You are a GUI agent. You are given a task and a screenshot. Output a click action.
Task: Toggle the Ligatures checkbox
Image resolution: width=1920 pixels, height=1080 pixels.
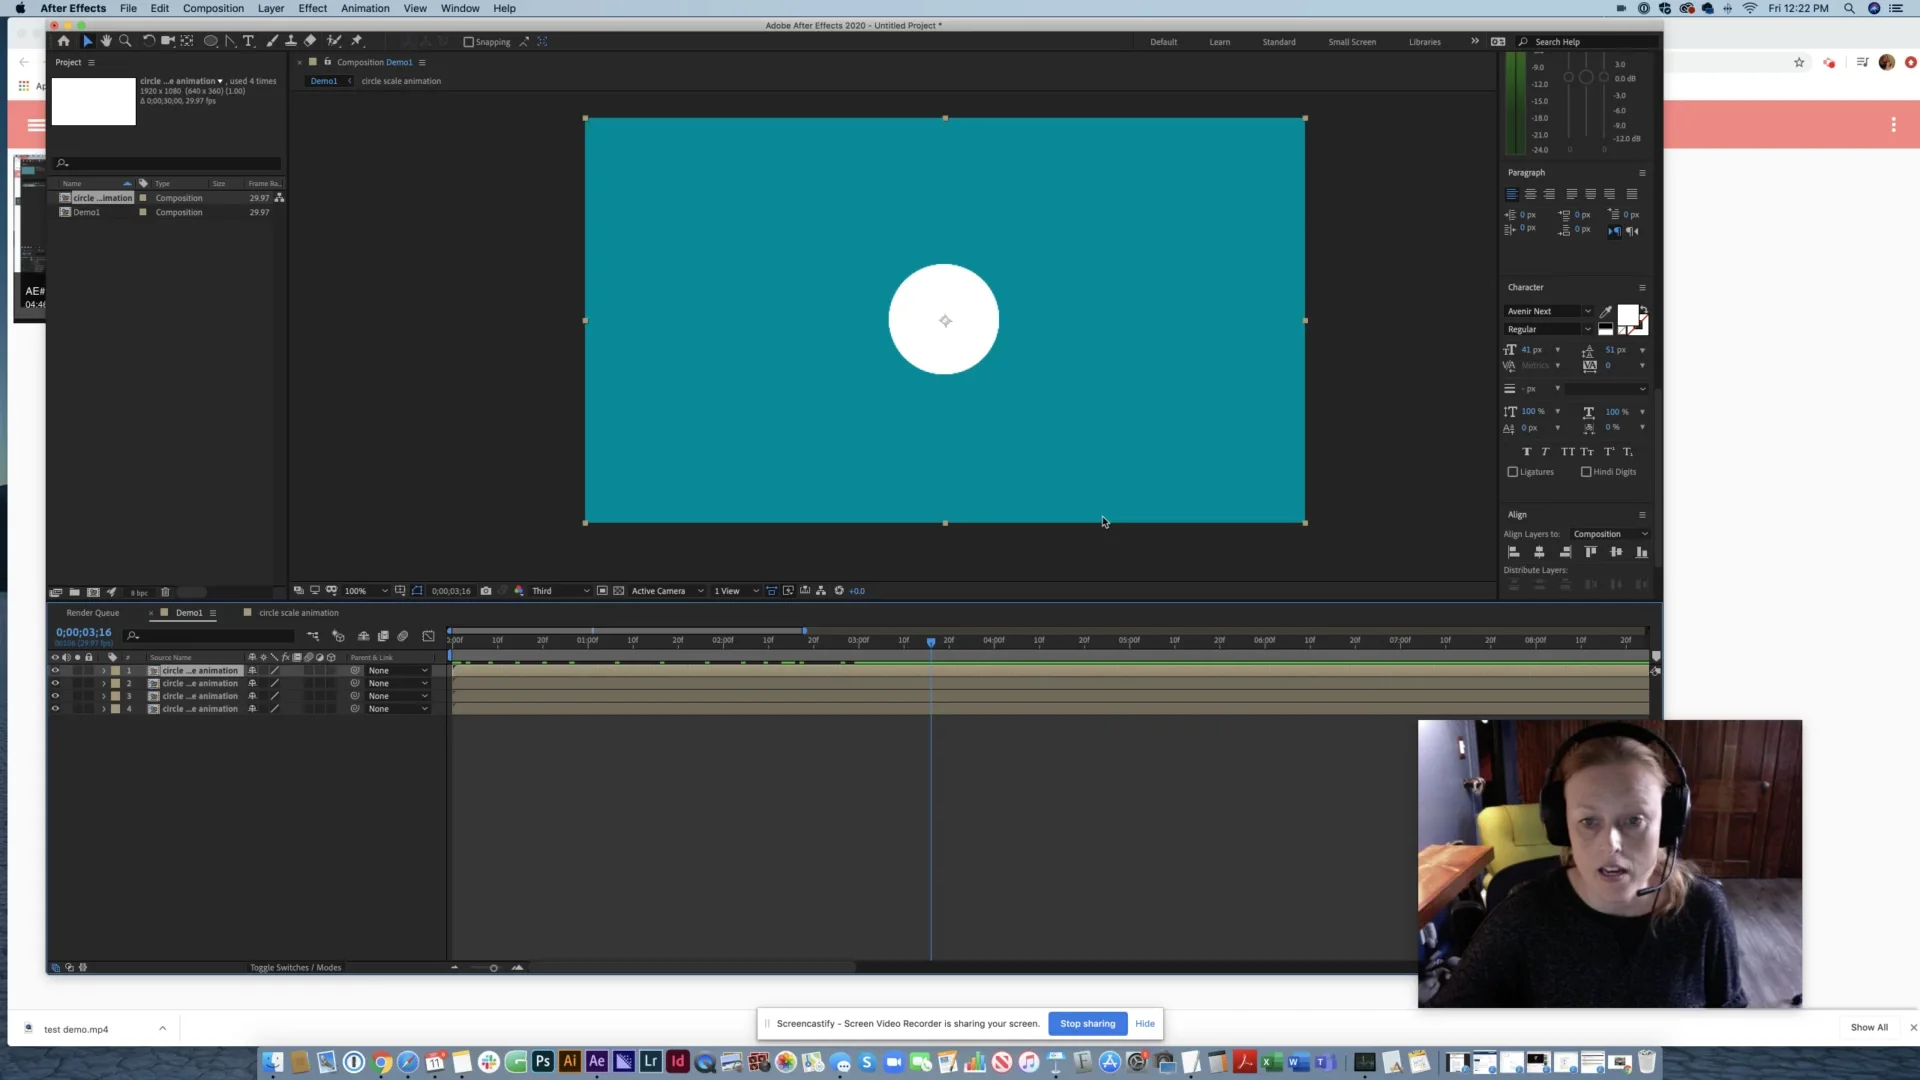coord(1513,472)
